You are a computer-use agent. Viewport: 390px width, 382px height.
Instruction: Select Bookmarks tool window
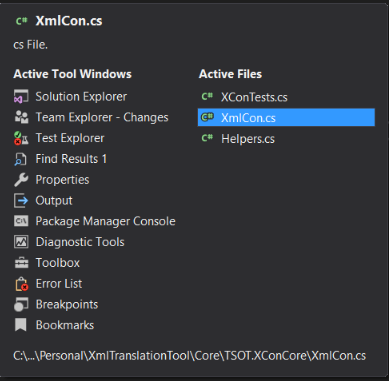click(65, 325)
